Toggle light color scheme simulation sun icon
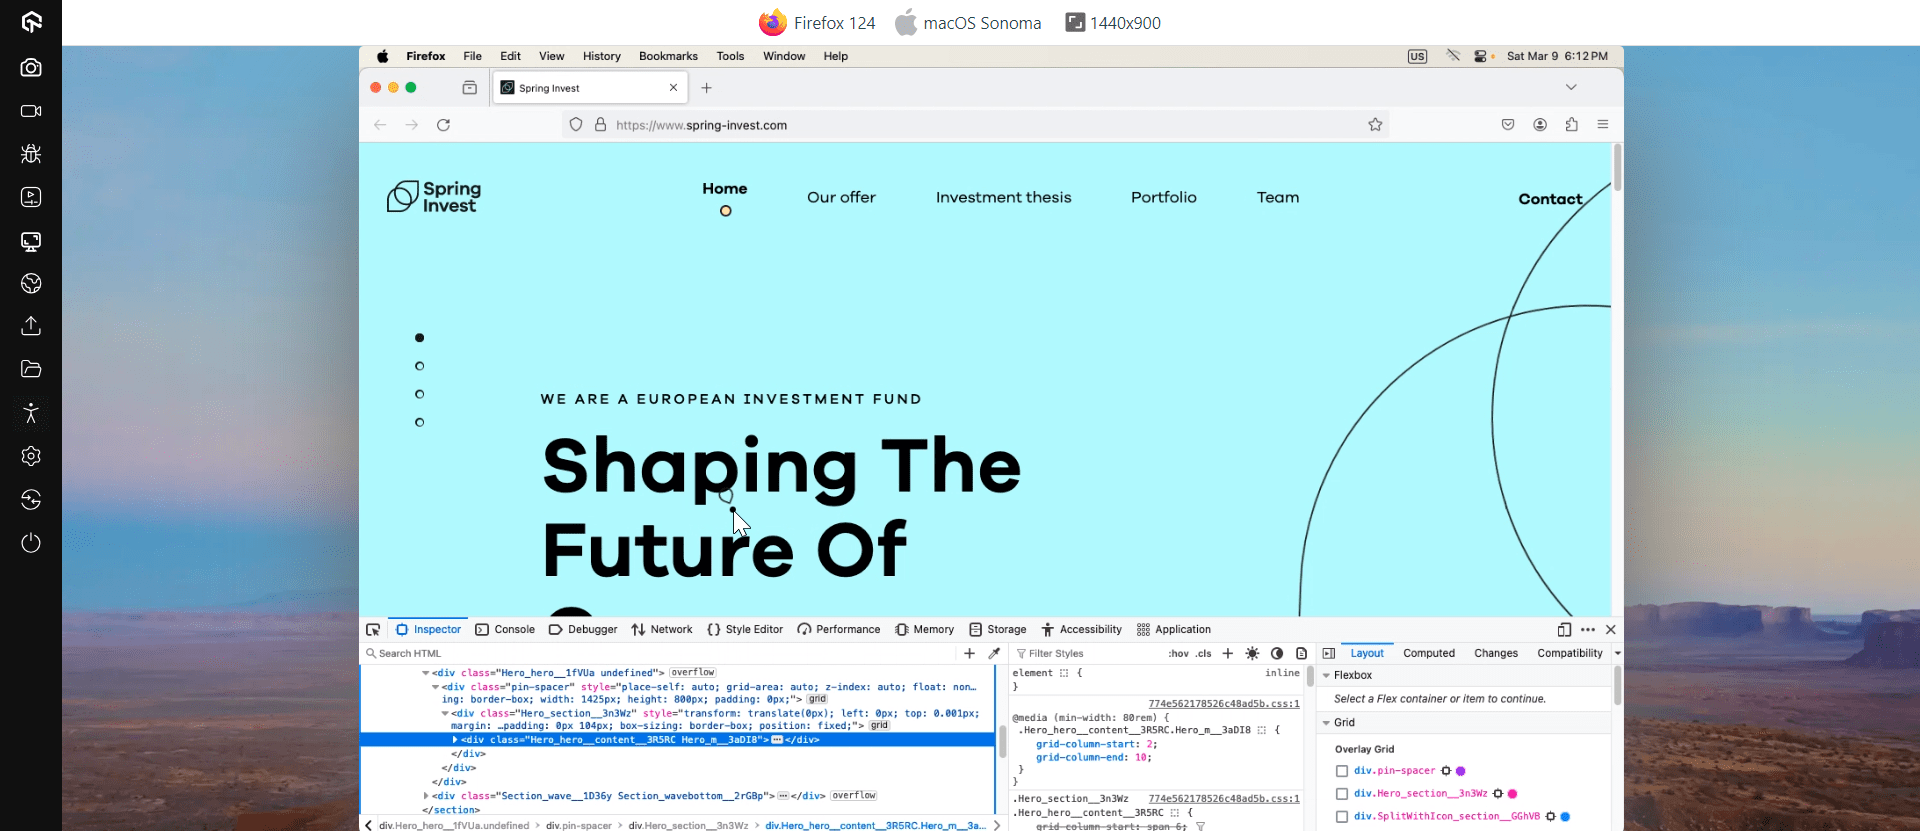 point(1252,654)
